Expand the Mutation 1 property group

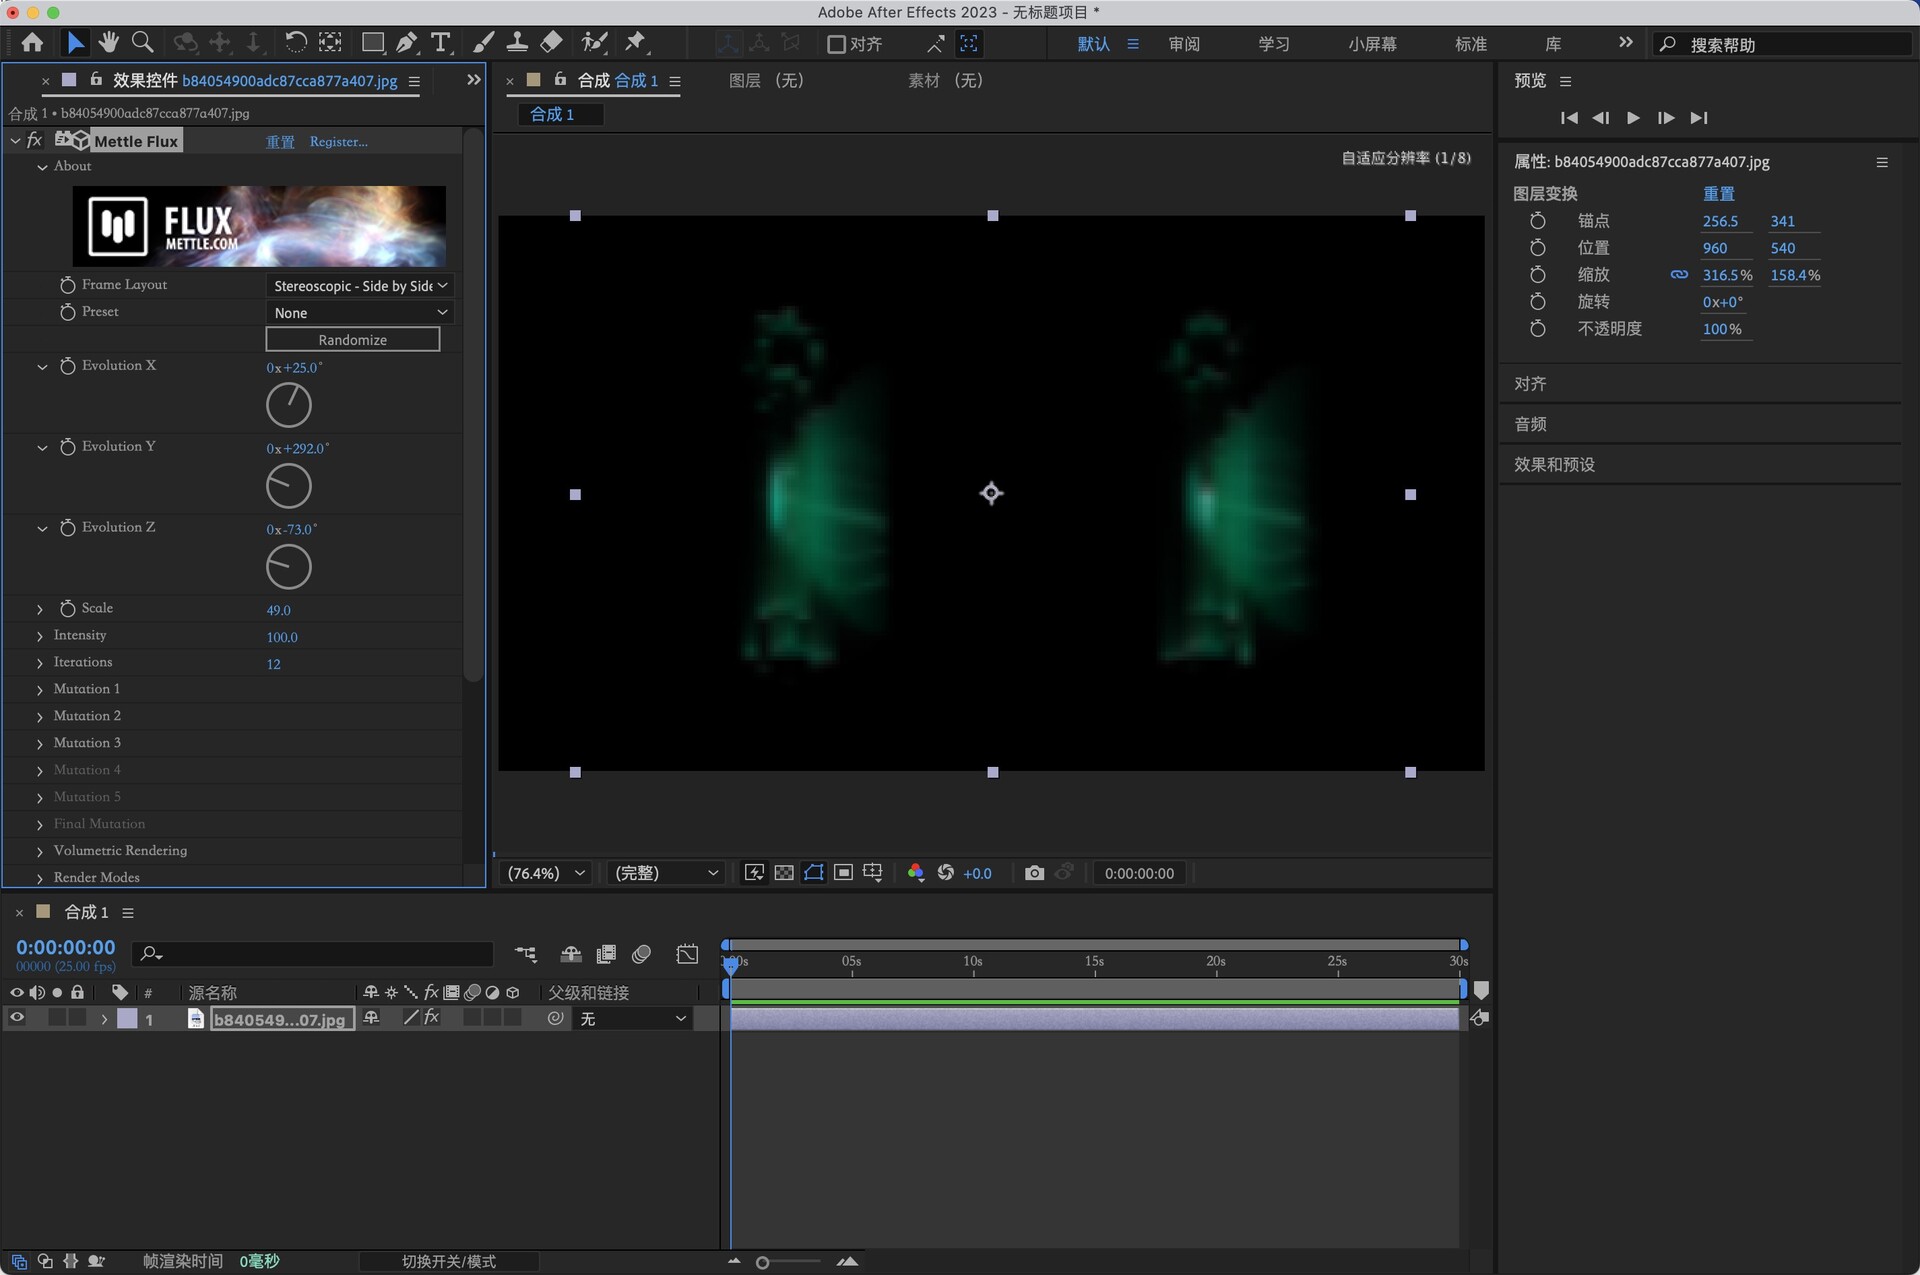(40, 690)
